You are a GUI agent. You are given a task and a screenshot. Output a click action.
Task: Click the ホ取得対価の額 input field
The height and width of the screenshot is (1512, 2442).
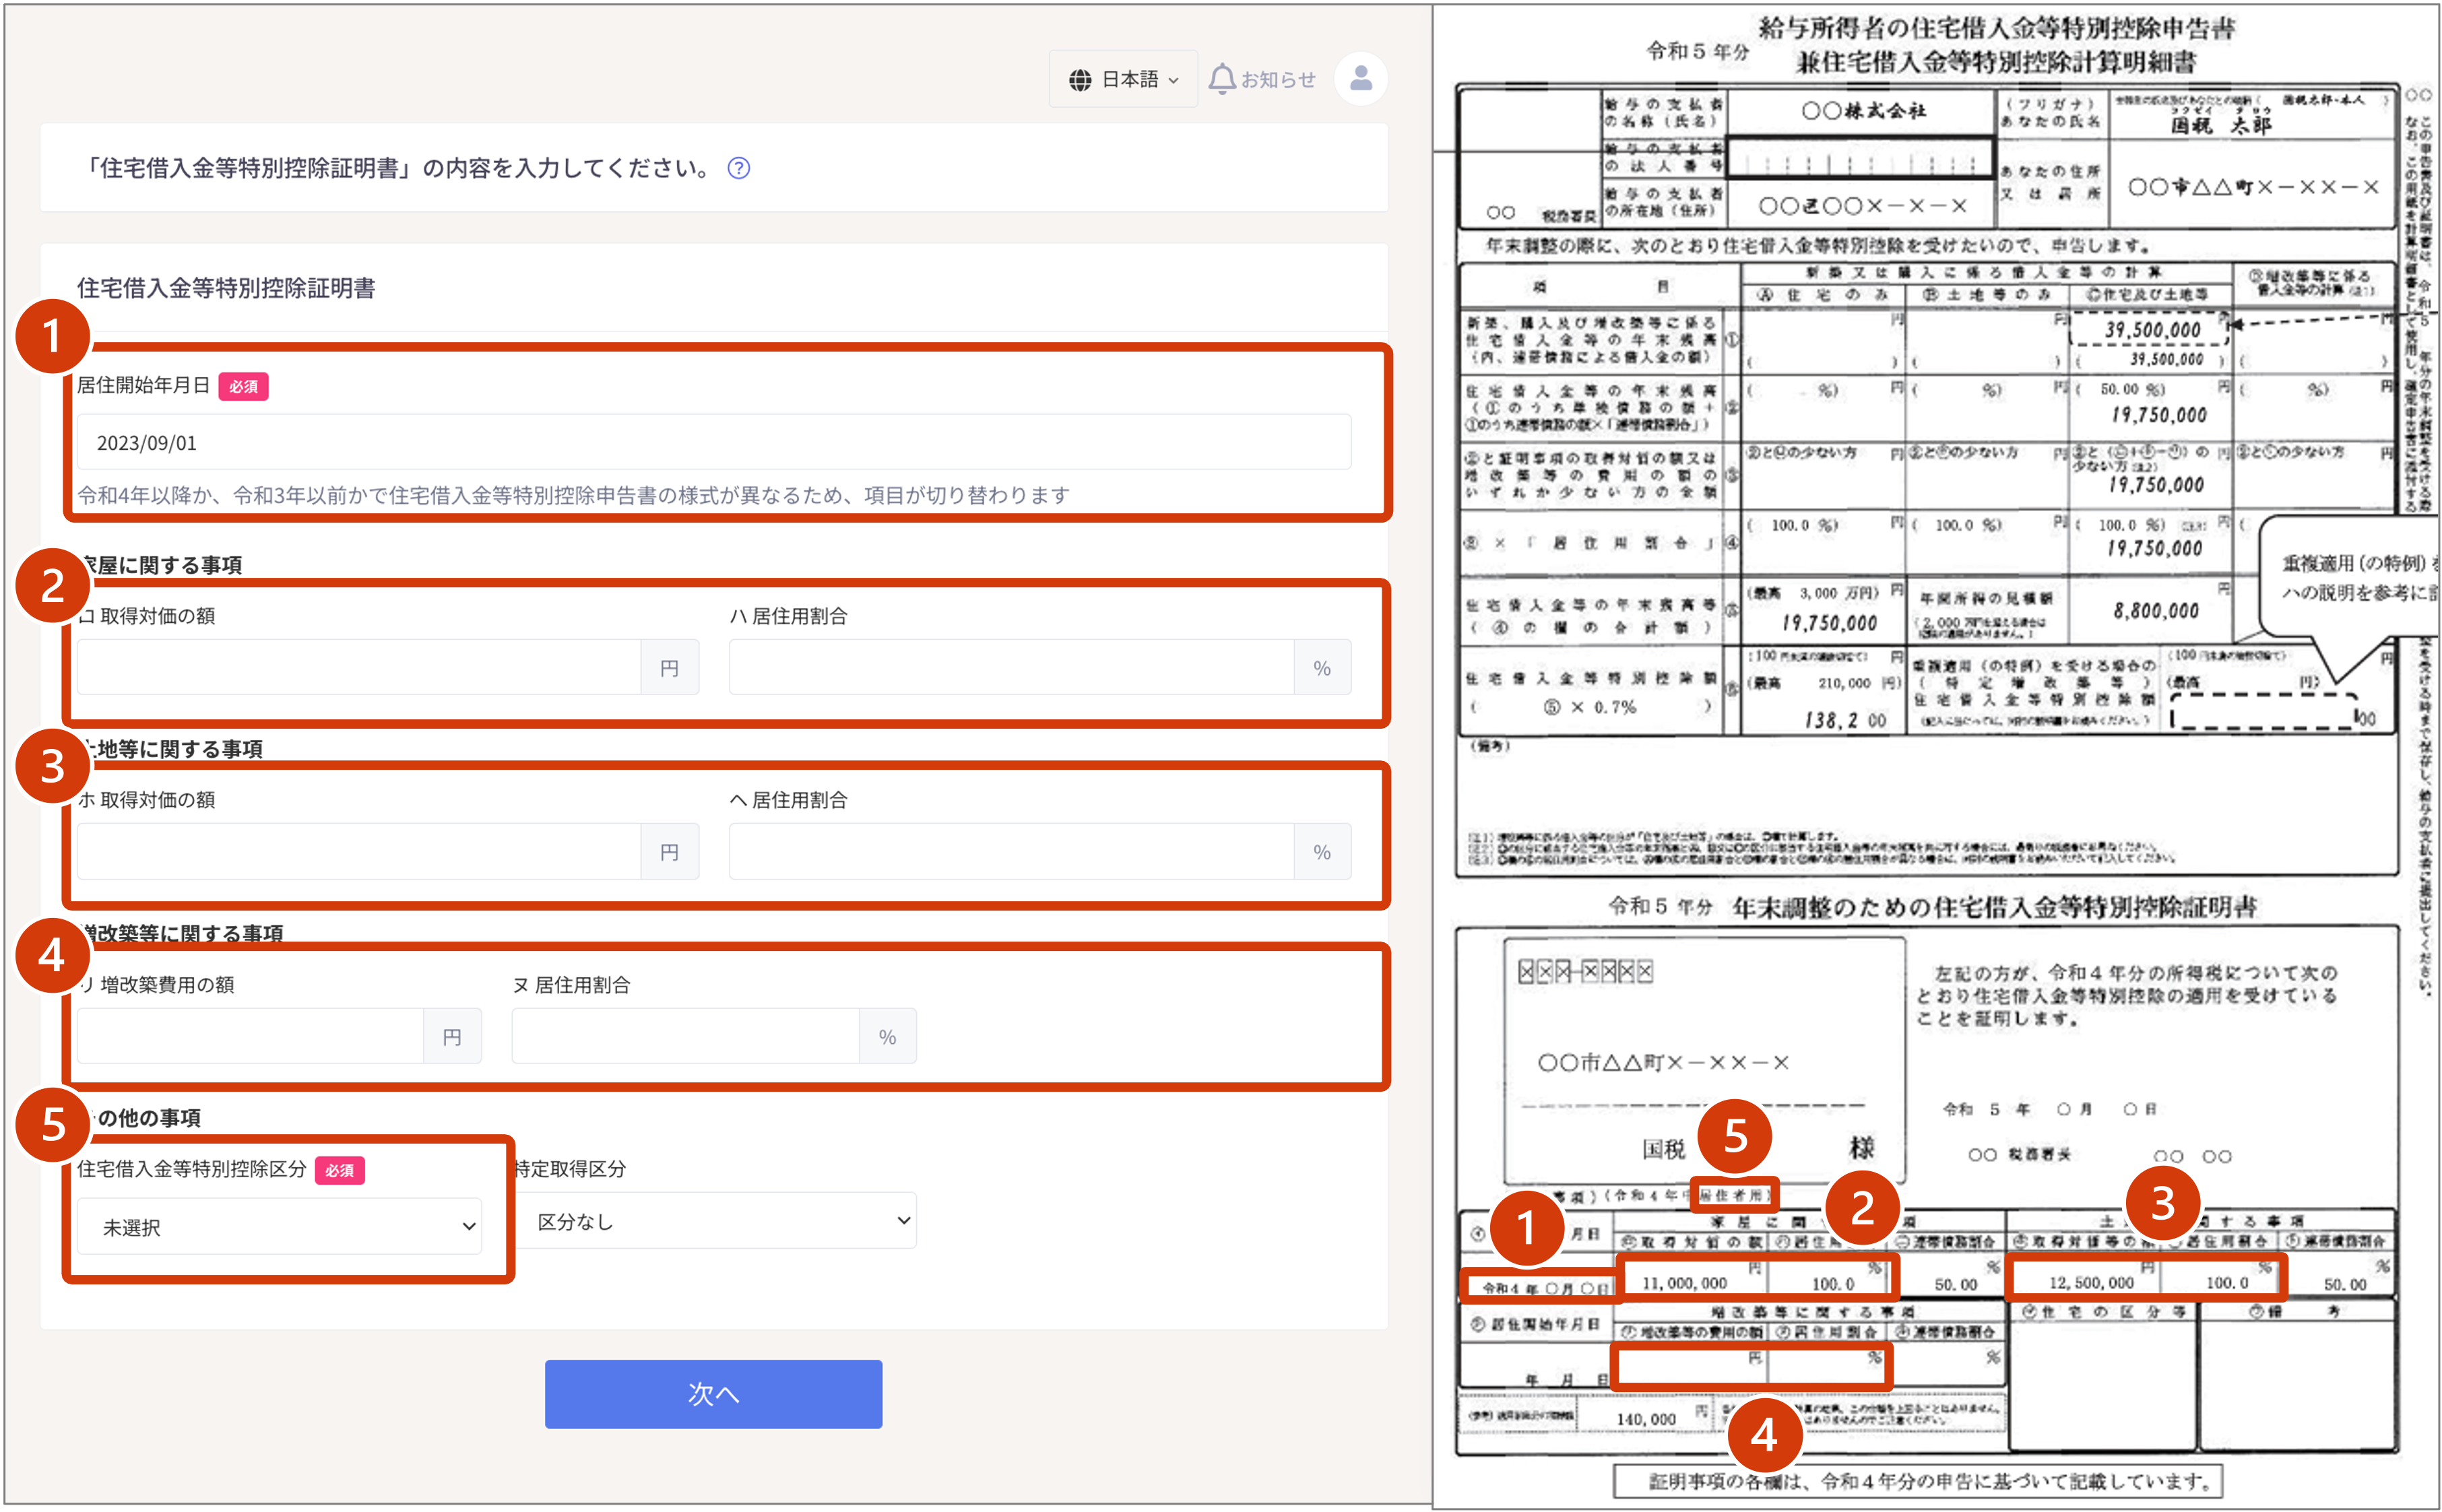(360, 851)
